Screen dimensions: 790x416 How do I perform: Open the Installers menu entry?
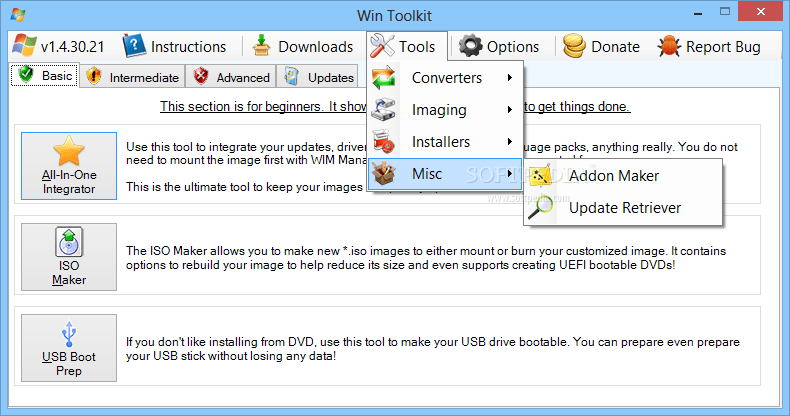445,142
